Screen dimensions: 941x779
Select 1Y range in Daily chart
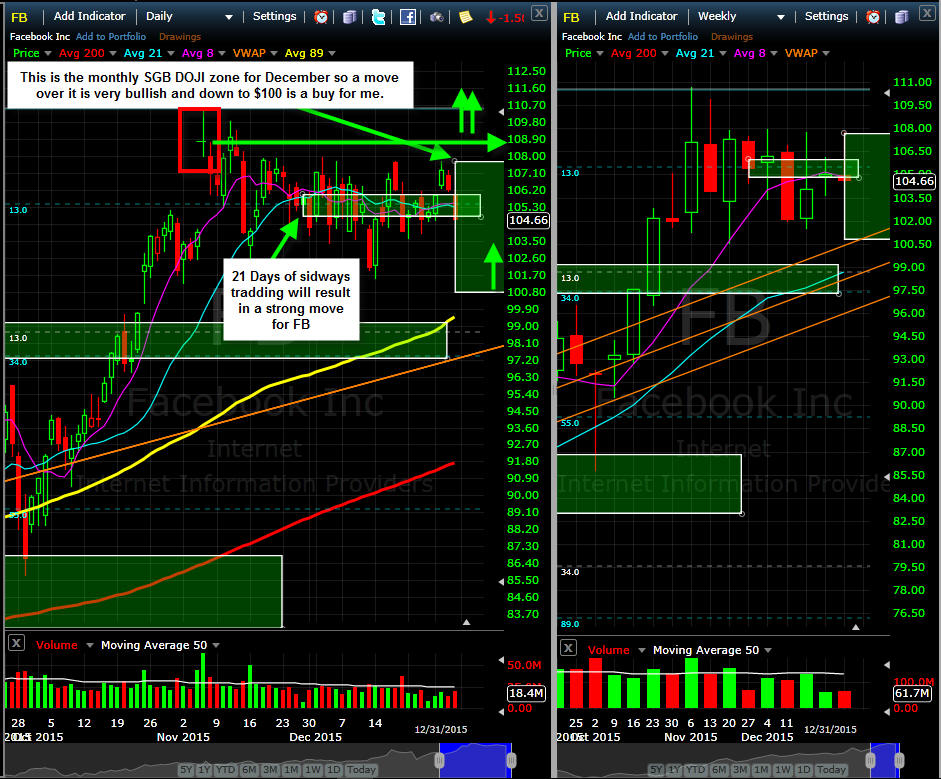(x=205, y=769)
